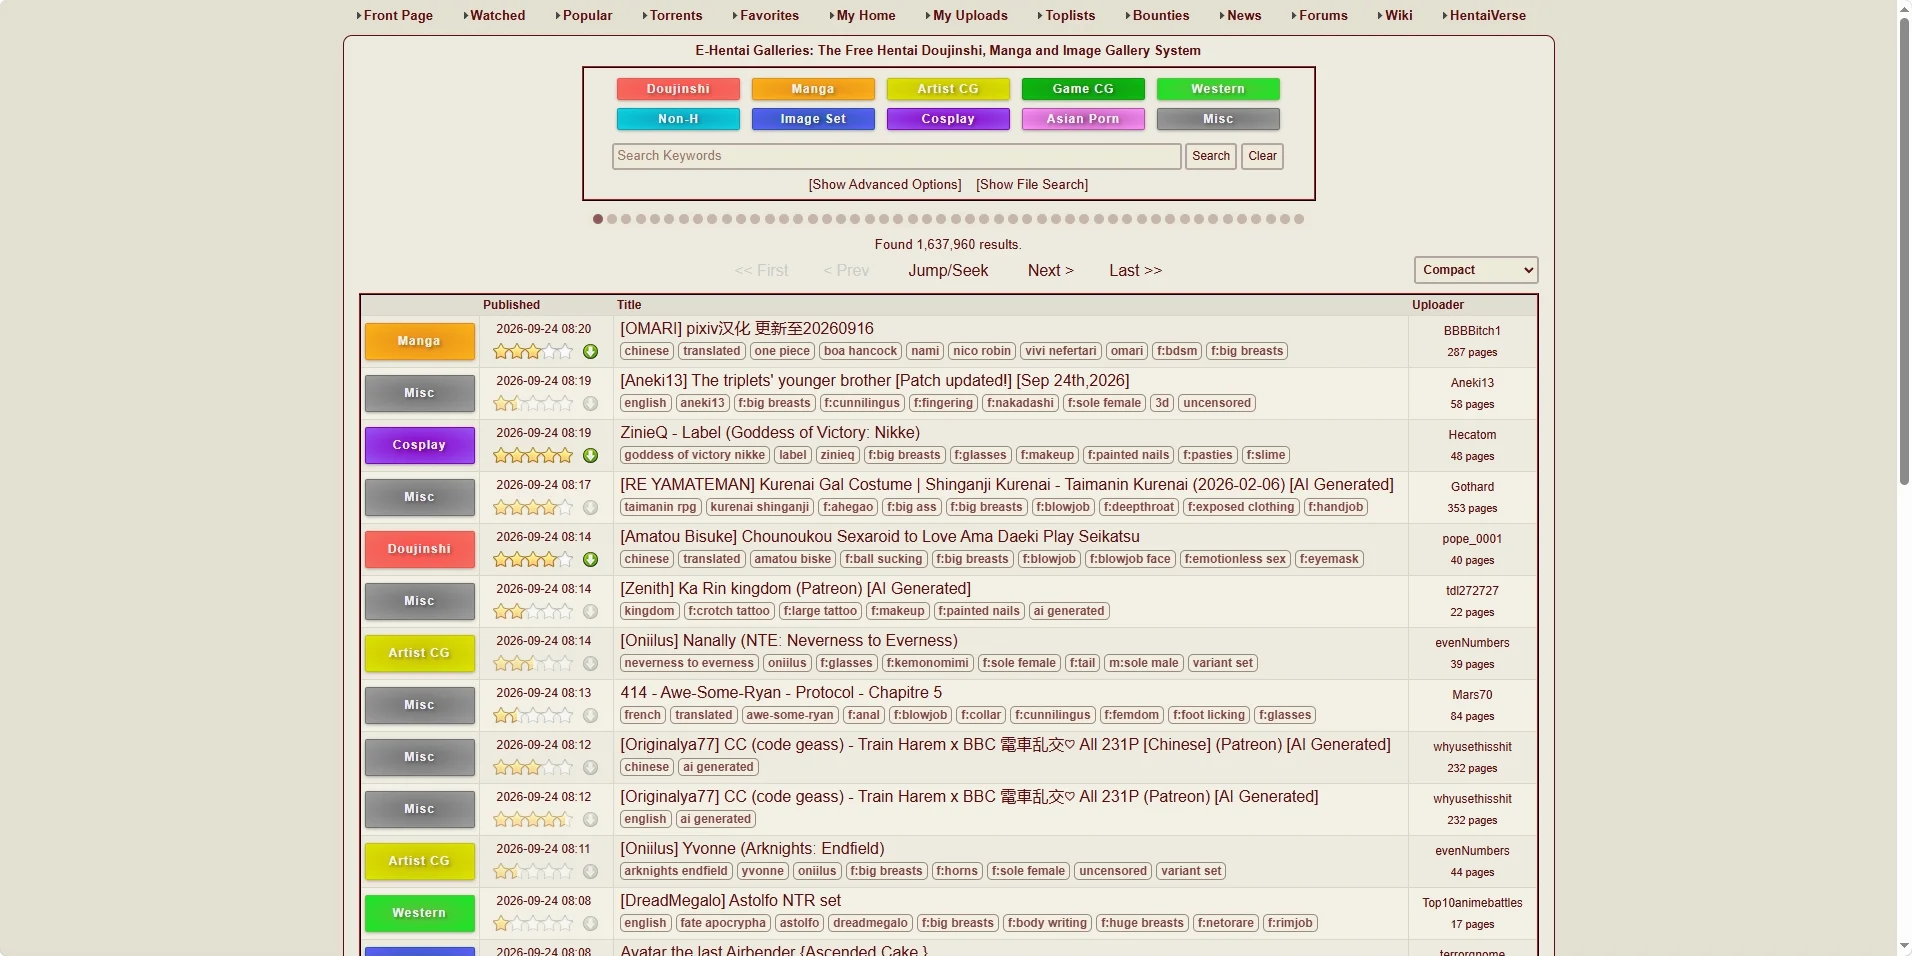Click green torrent icon on Hecatom's Cosplay row
The image size is (1912, 956).
pyautogui.click(x=590, y=456)
